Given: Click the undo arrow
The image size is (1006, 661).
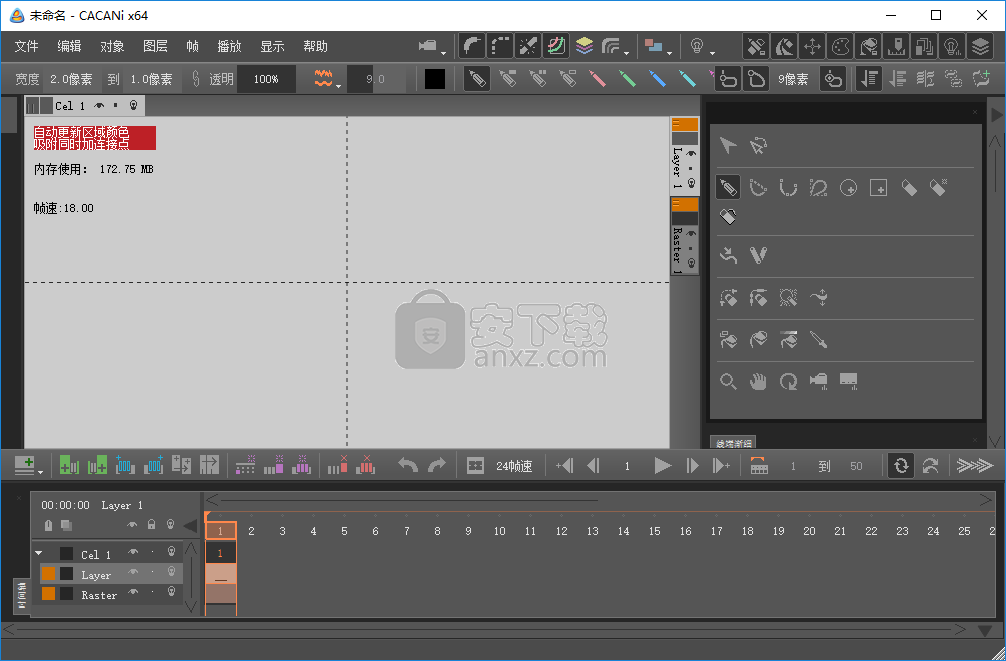Looking at the screenshot, I should click(407, 465).
